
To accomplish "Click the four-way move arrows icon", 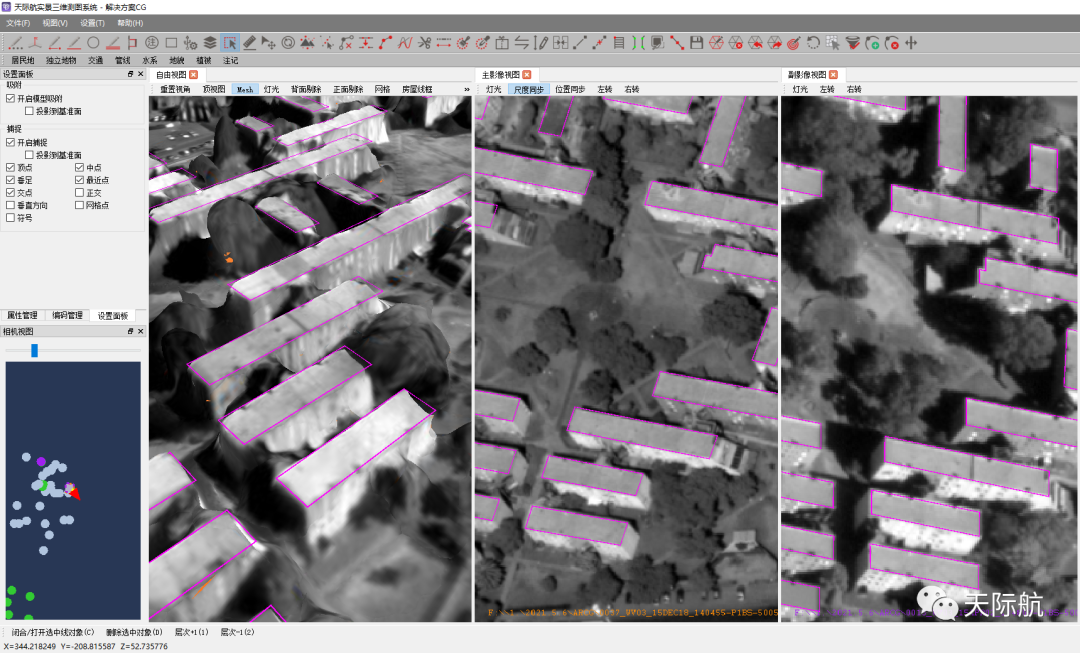I will pyautogui.click(x=910, y=43).
